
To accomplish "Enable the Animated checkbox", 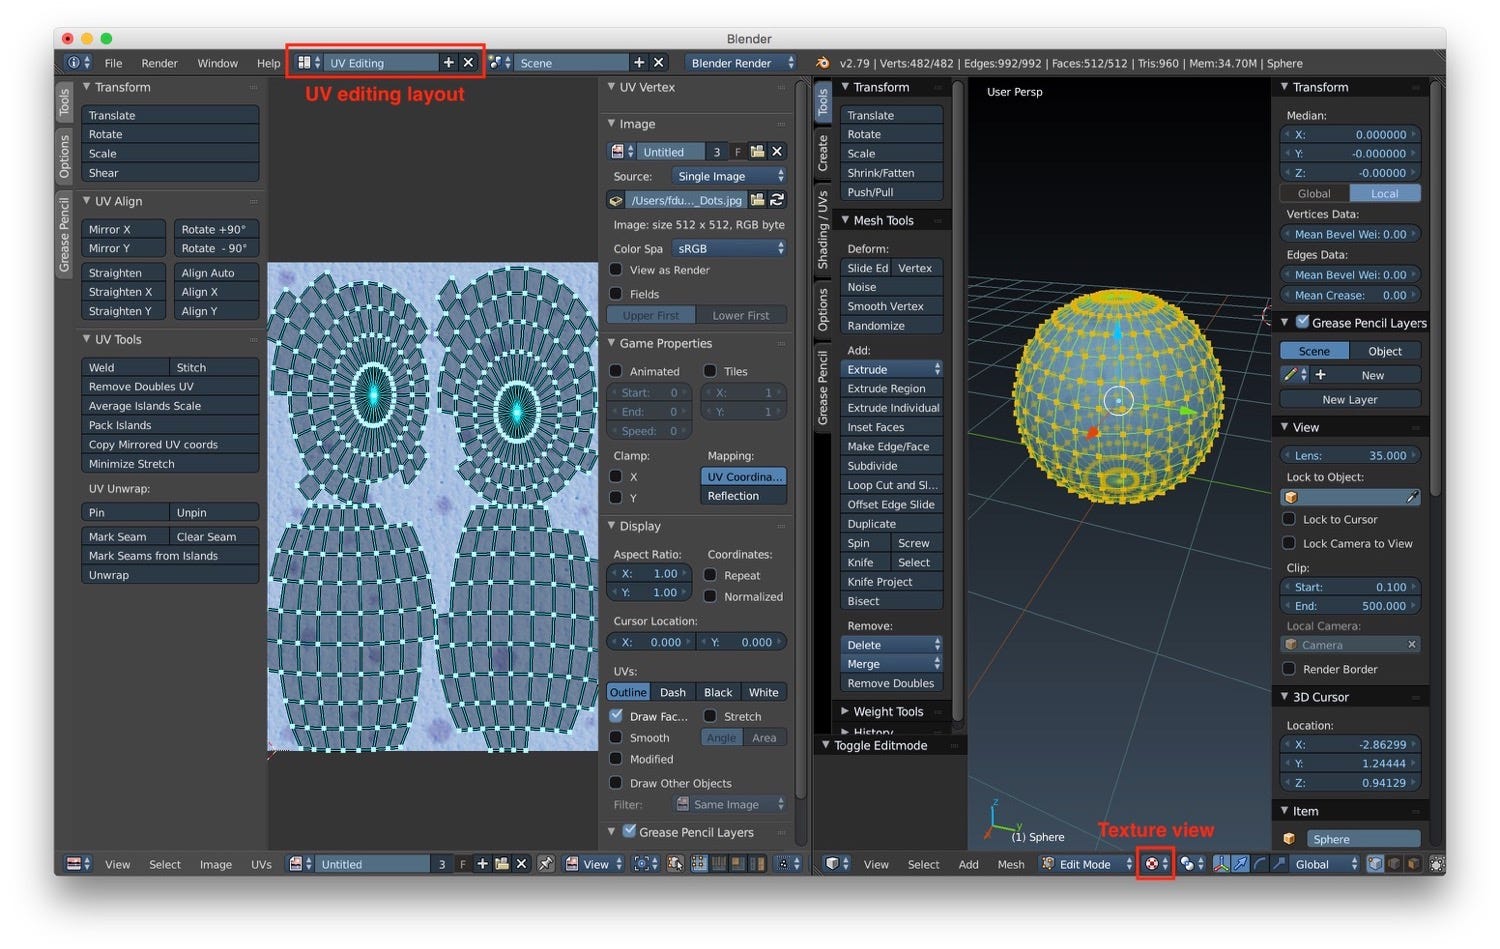I will pos(616,371).
